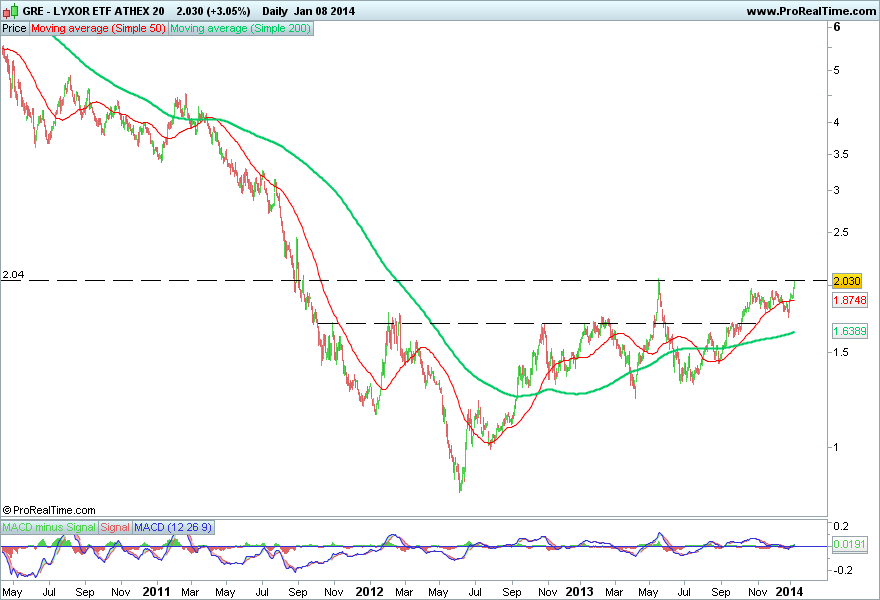Click price axis label 6
880x600 pixels.
837,27
